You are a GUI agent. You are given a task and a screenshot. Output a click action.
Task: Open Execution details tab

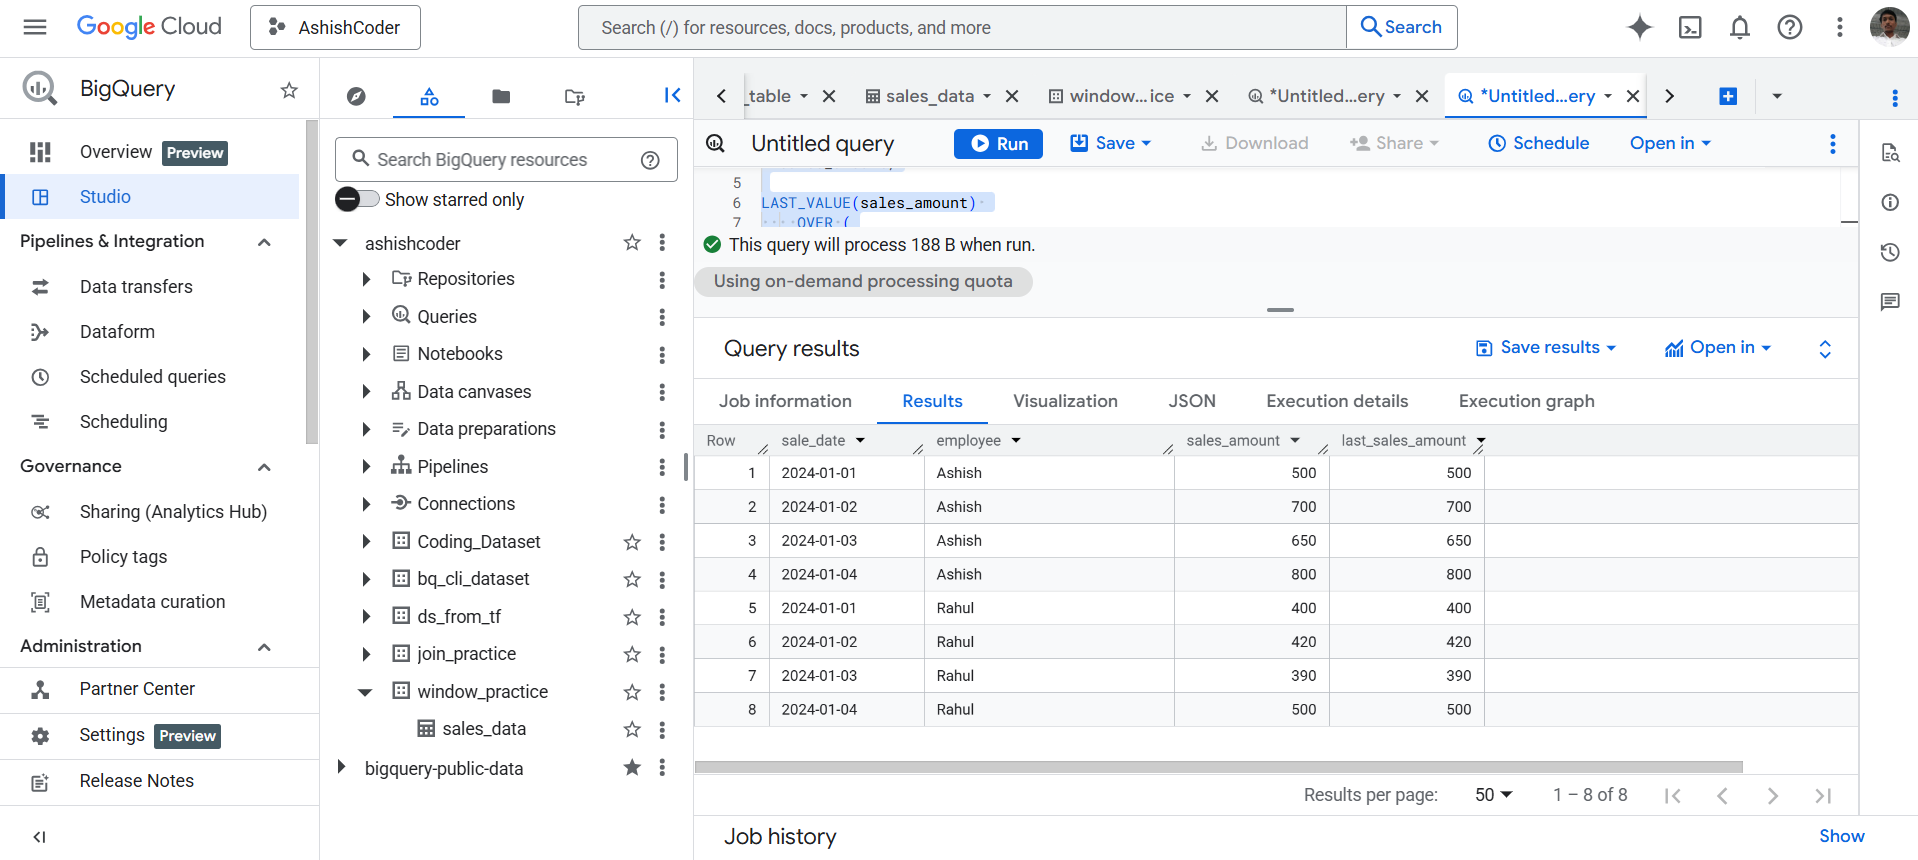tap(1337, 401)
